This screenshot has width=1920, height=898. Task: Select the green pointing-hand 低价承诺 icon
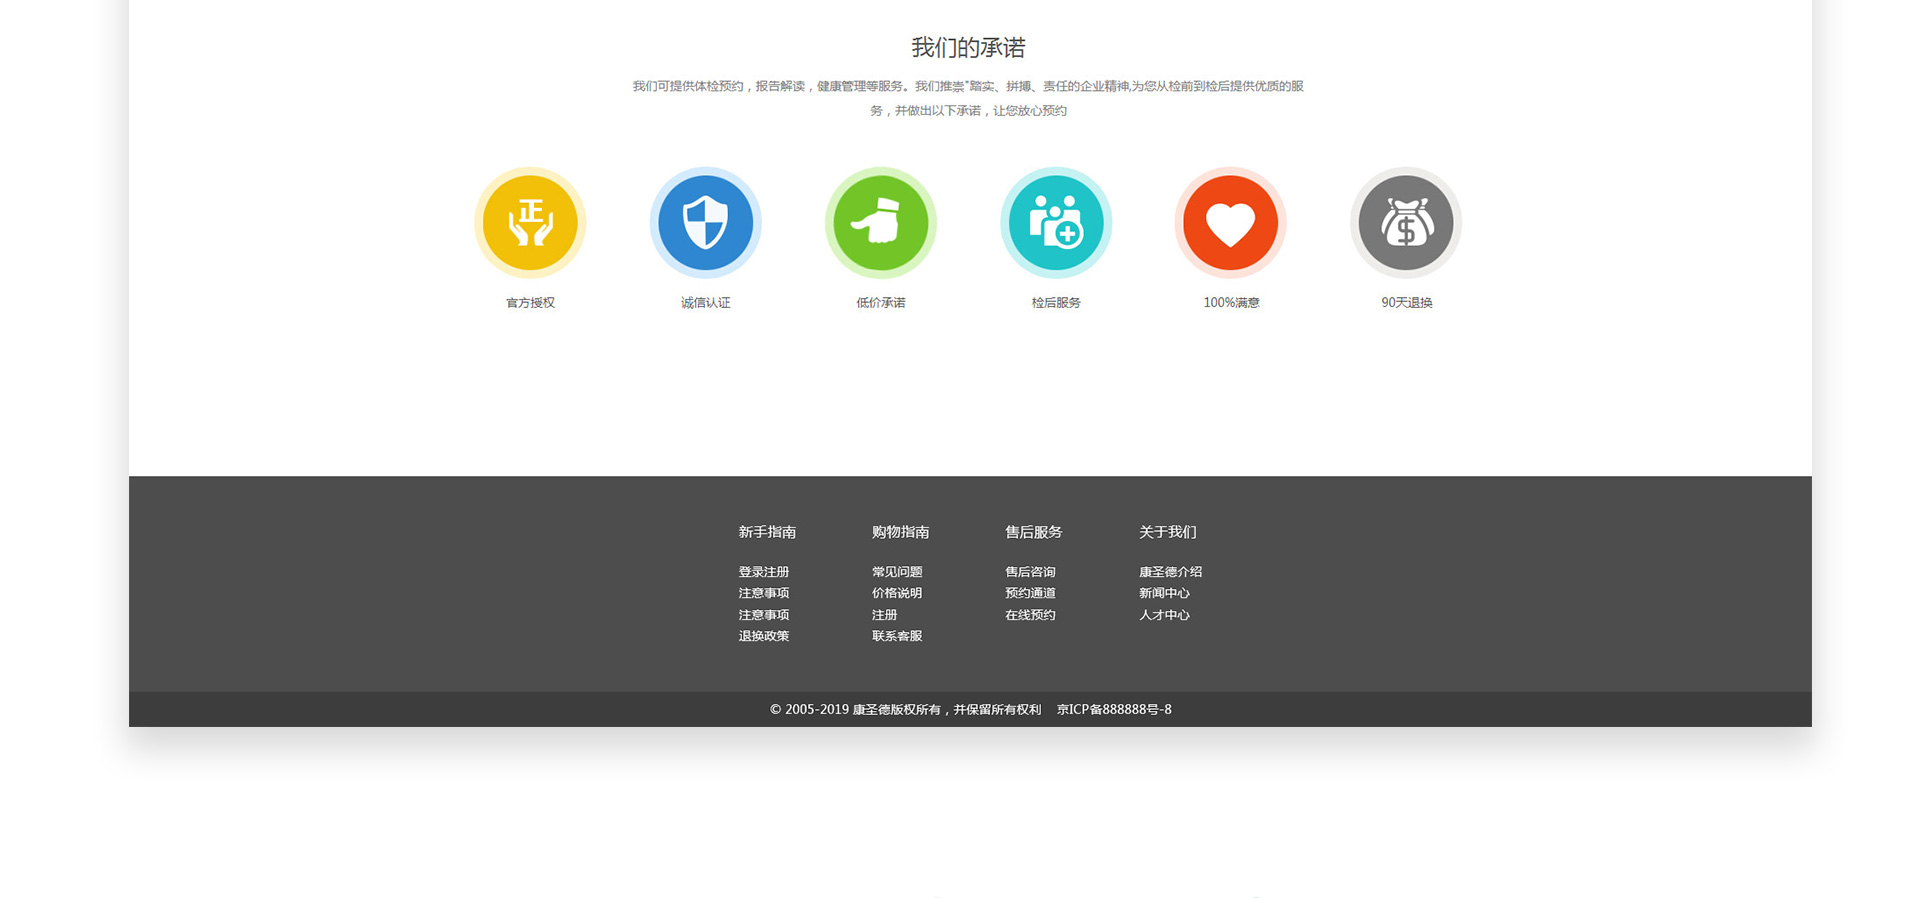pos(880,222)
